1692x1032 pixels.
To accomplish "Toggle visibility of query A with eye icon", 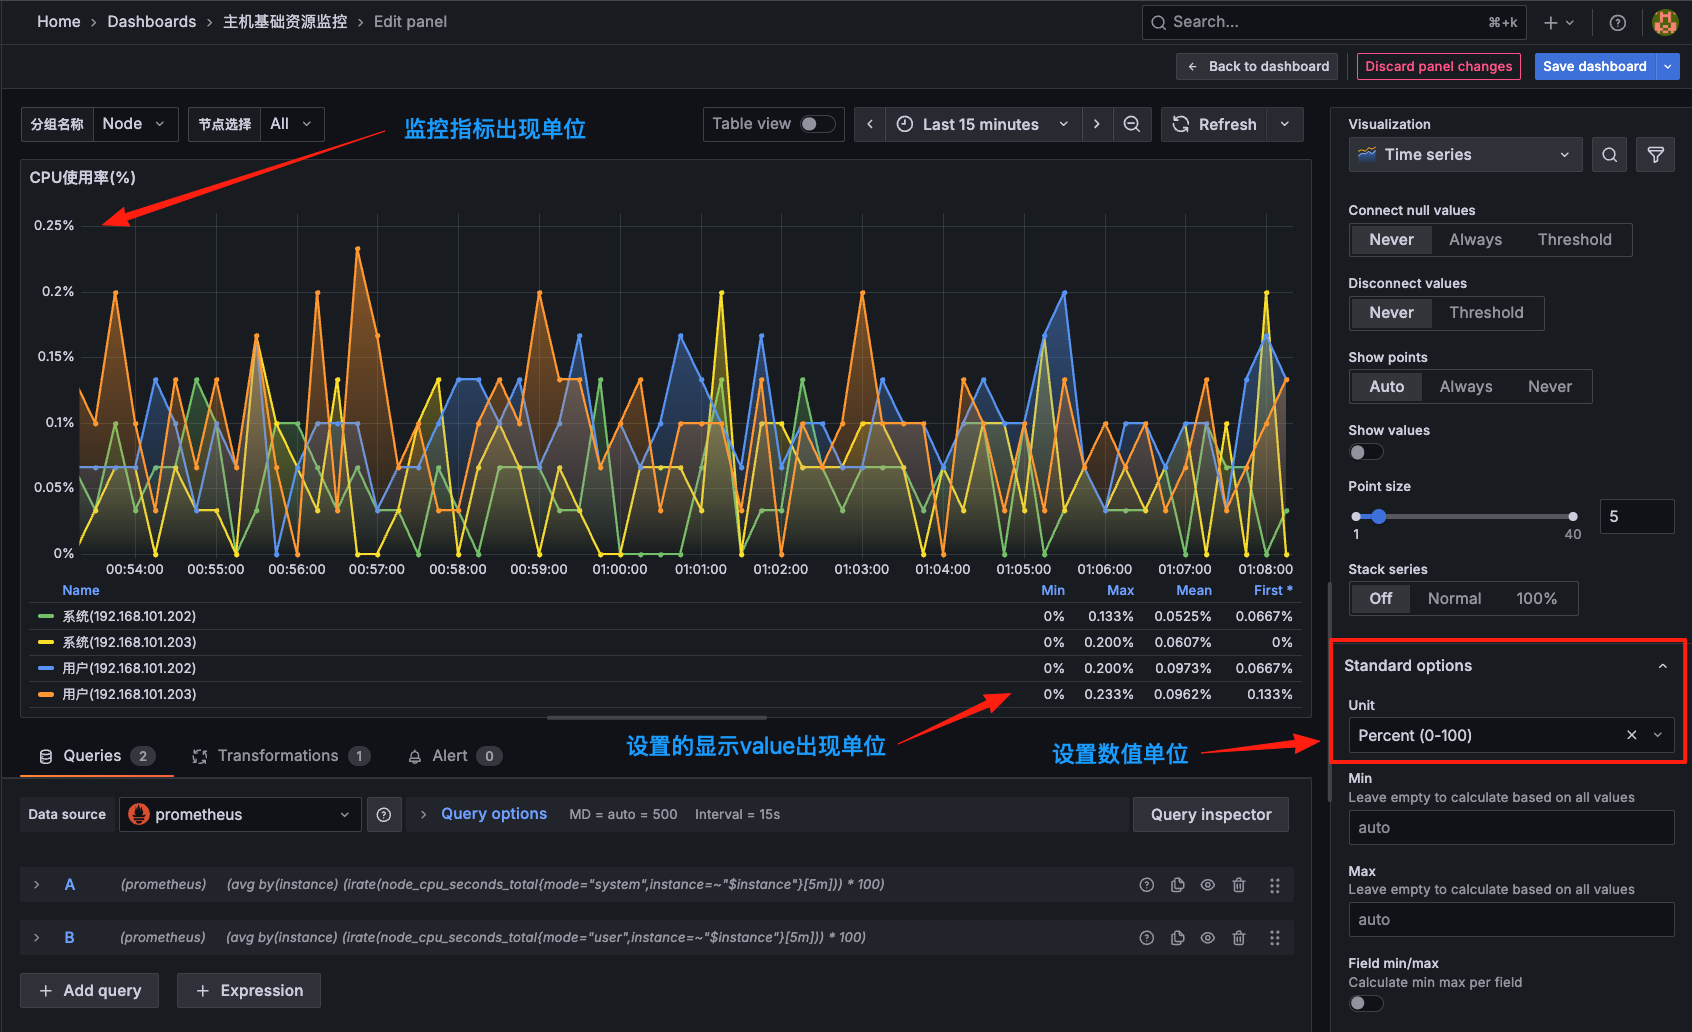I will (1207, 884).
